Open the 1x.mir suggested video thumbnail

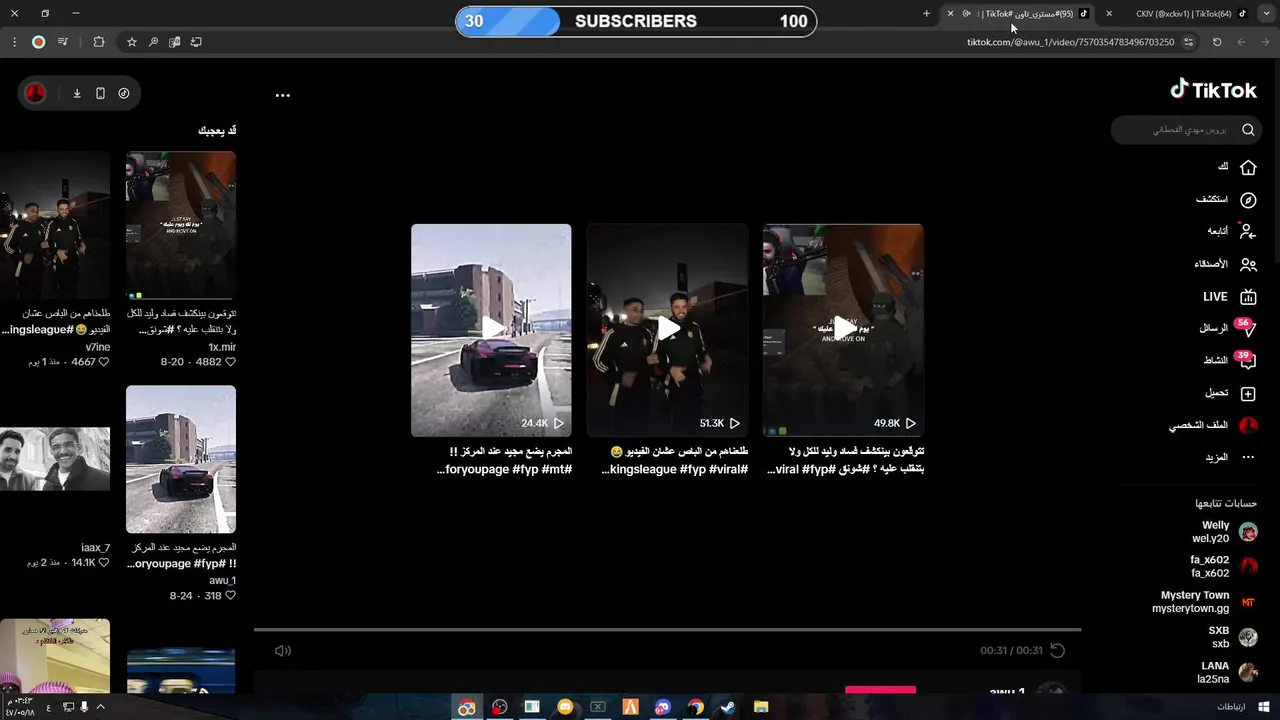tap(181, 225)
